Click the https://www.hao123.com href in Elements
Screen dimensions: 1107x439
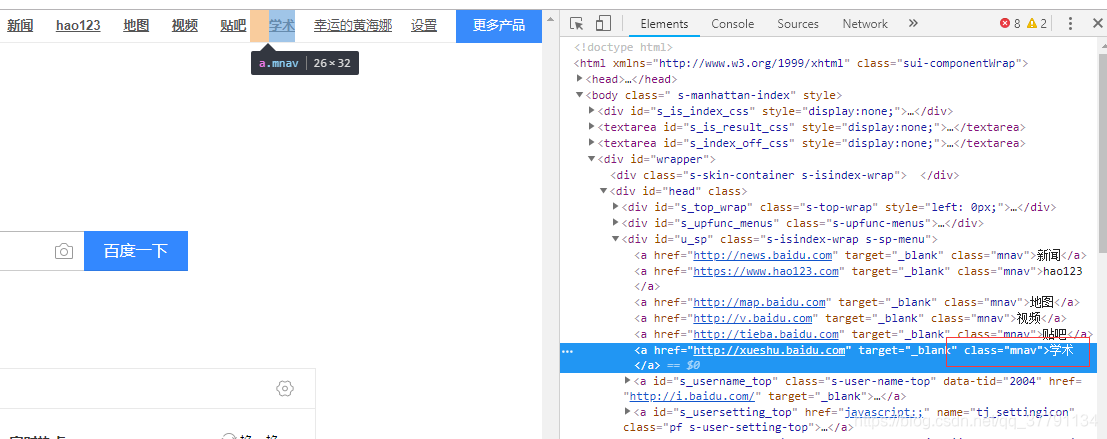point(766,271)
